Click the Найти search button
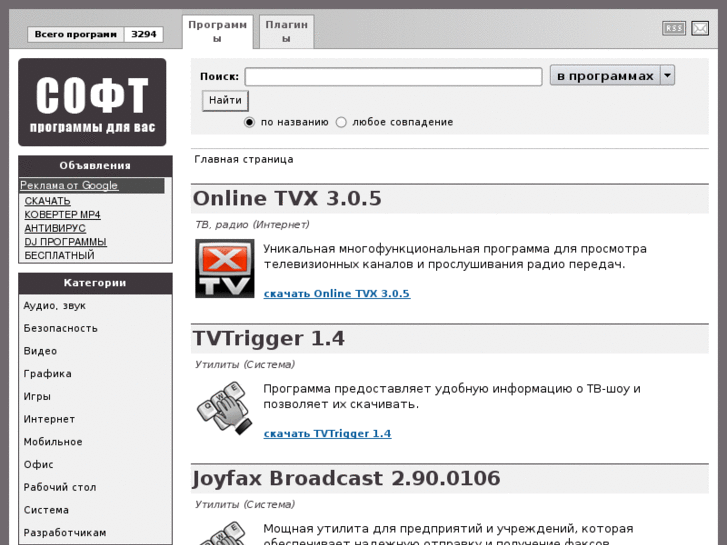This screenshot has height=545, width=727. [225, 101]
